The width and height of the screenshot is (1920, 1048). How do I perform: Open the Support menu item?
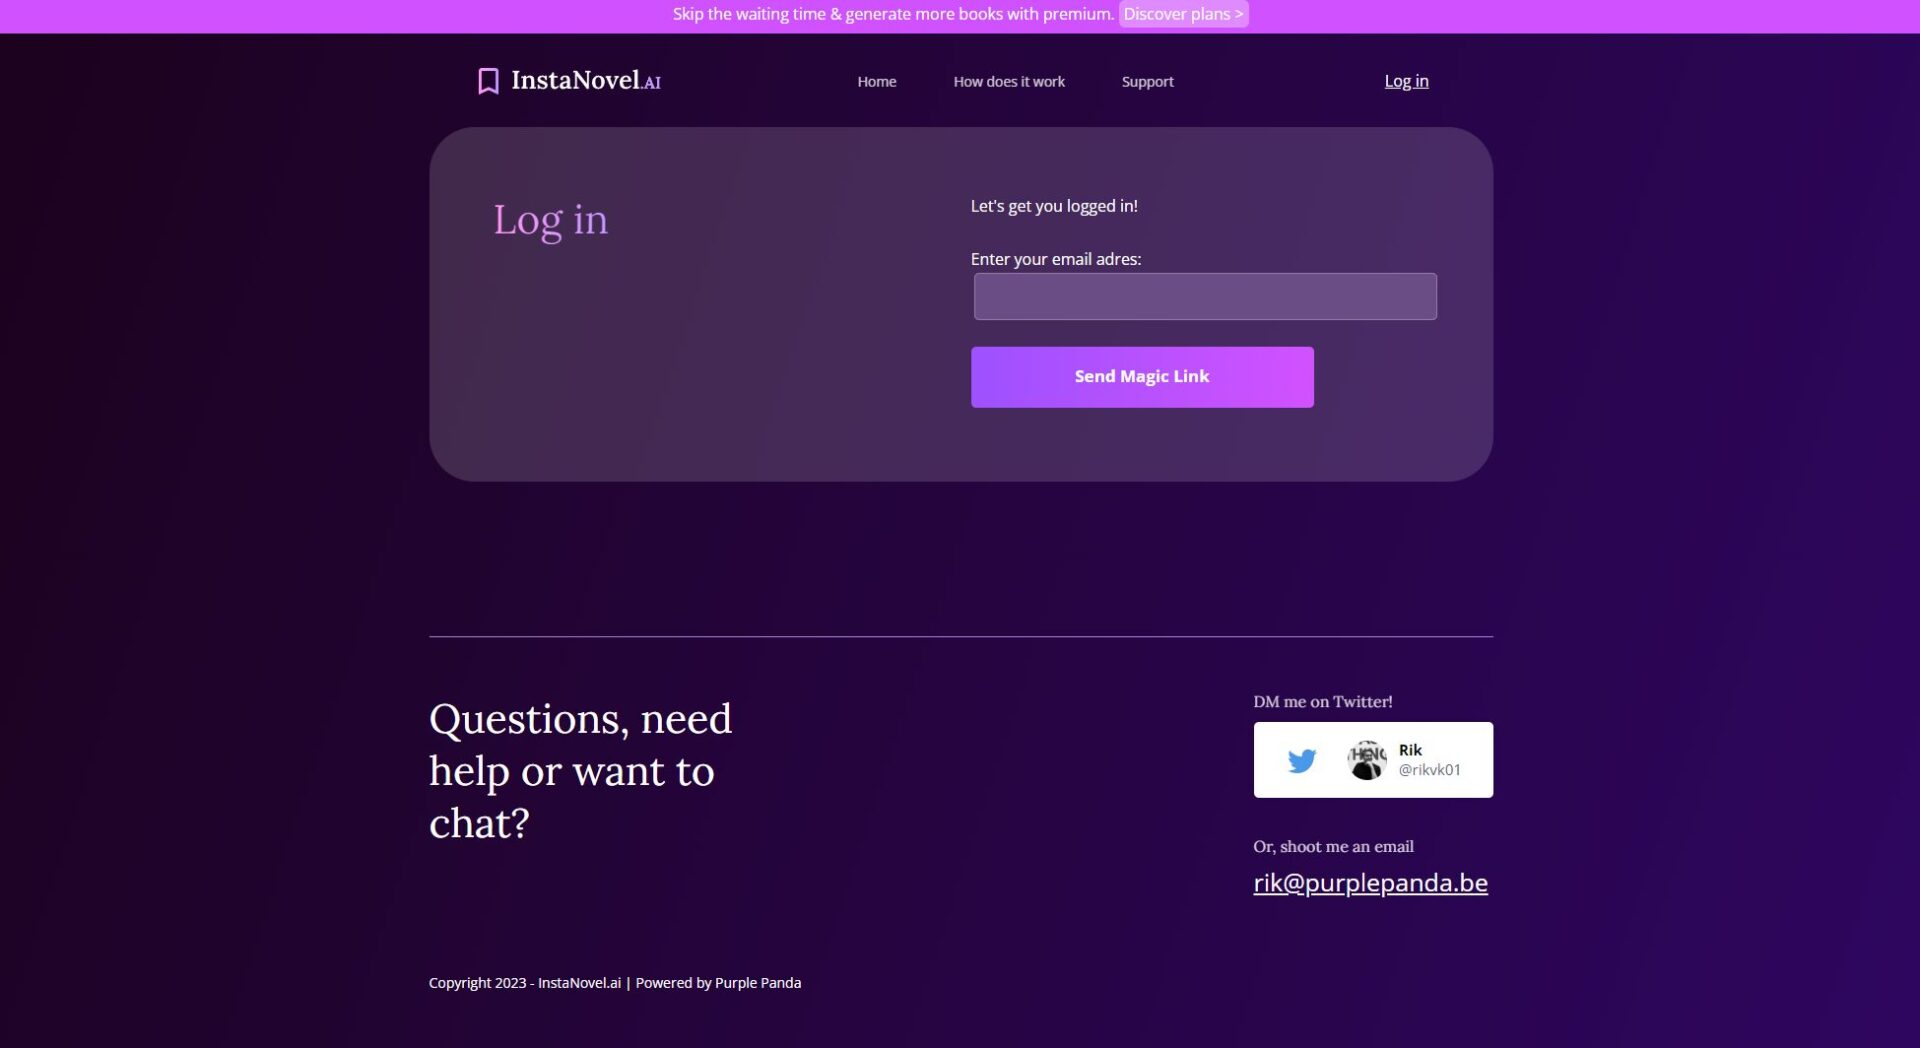(x=1147, y=82)
